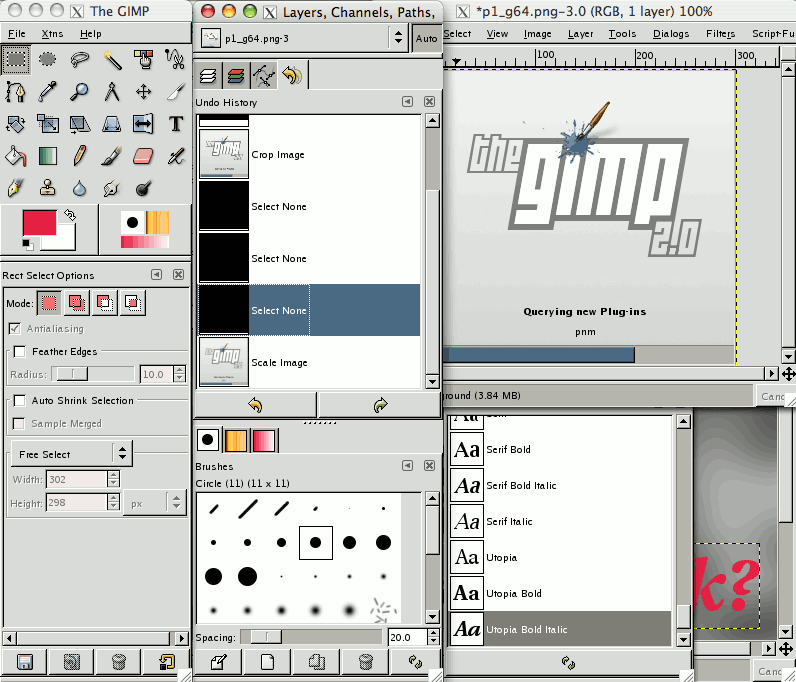The image size is (796, 682).
Task: Click the Width value stepper
Action: pyautogui.click(x=113, y=479)
